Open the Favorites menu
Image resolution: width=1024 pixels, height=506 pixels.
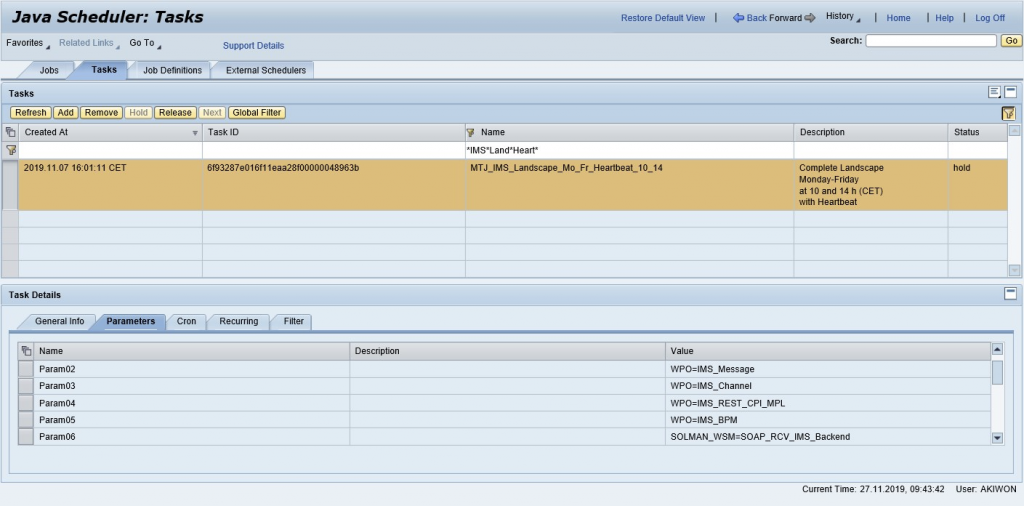[x=27, y=43]
